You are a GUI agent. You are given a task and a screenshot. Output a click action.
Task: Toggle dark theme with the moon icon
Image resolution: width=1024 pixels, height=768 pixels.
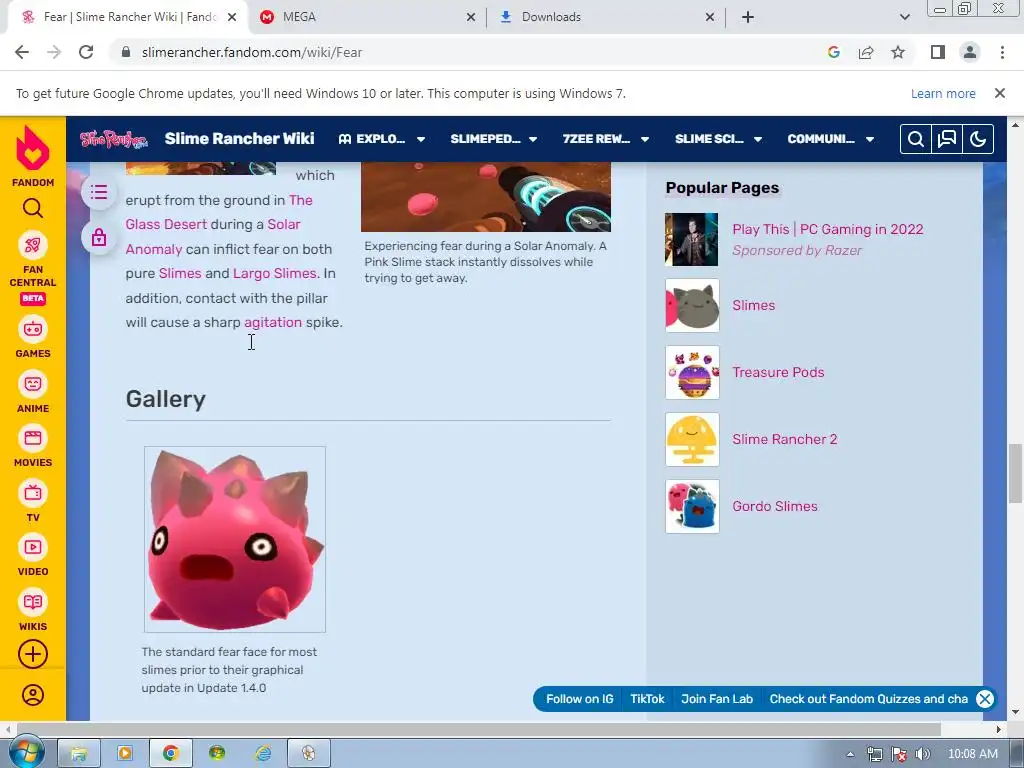[x=978, y=139]
